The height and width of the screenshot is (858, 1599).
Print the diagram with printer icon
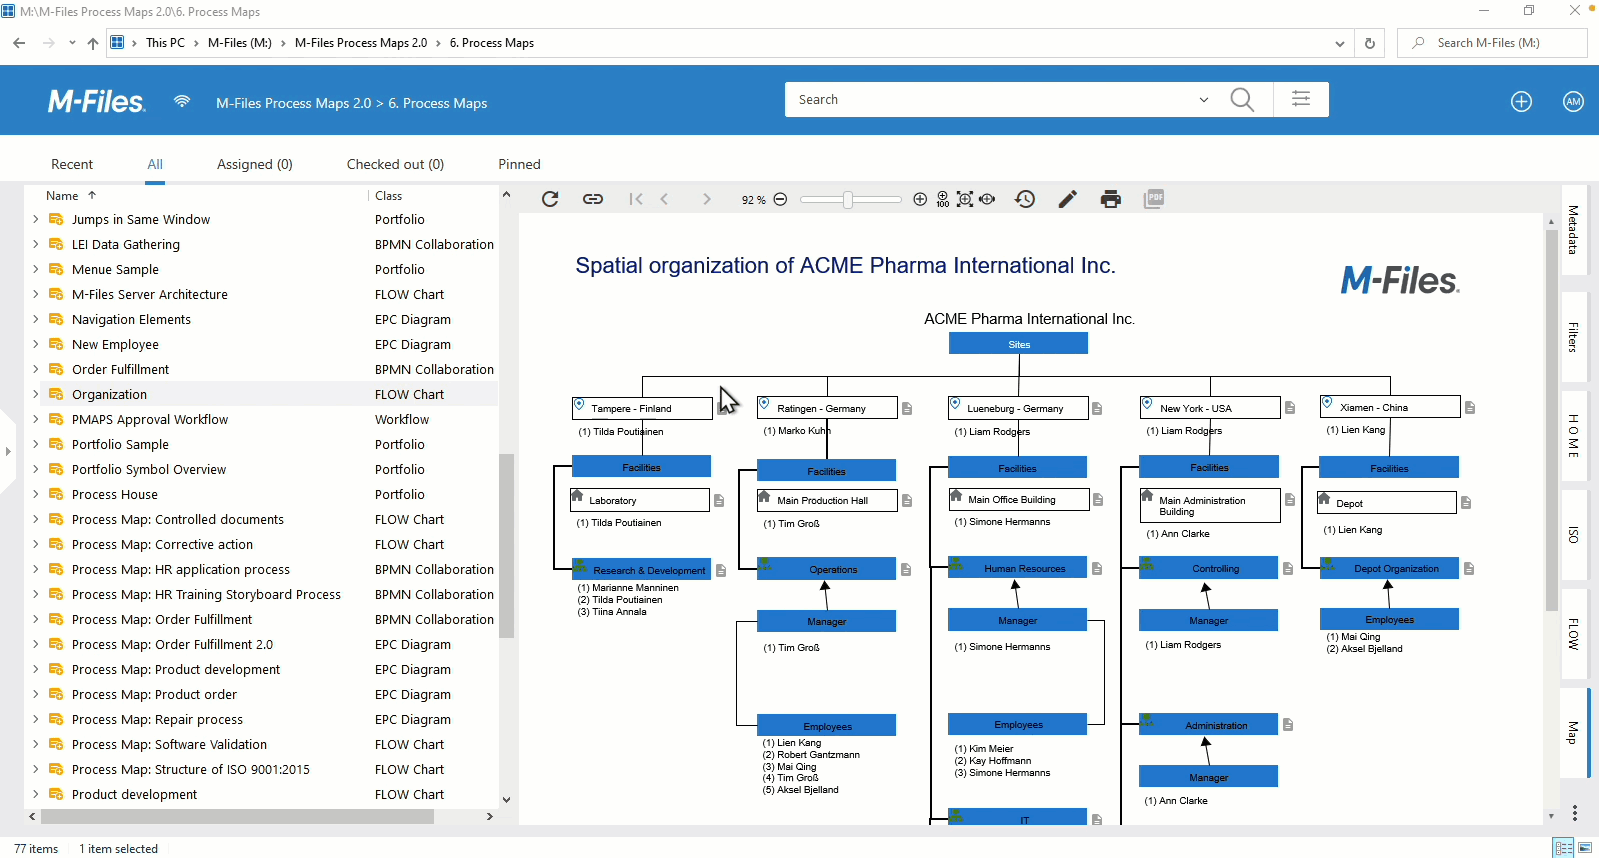(1110, 199)
